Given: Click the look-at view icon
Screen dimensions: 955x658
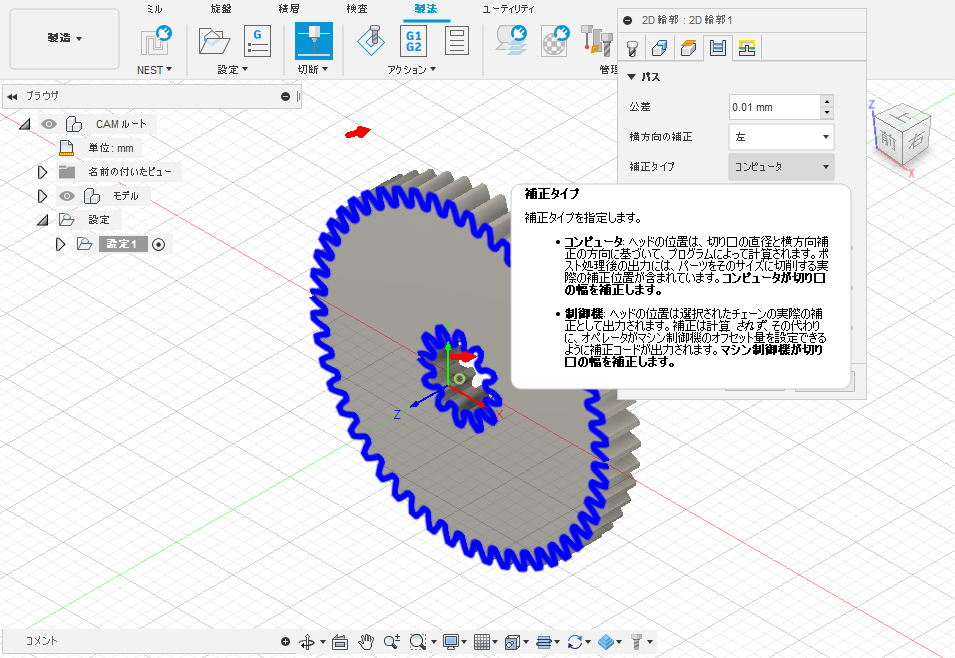Looking at the screenshot, I should pos(340,642).
